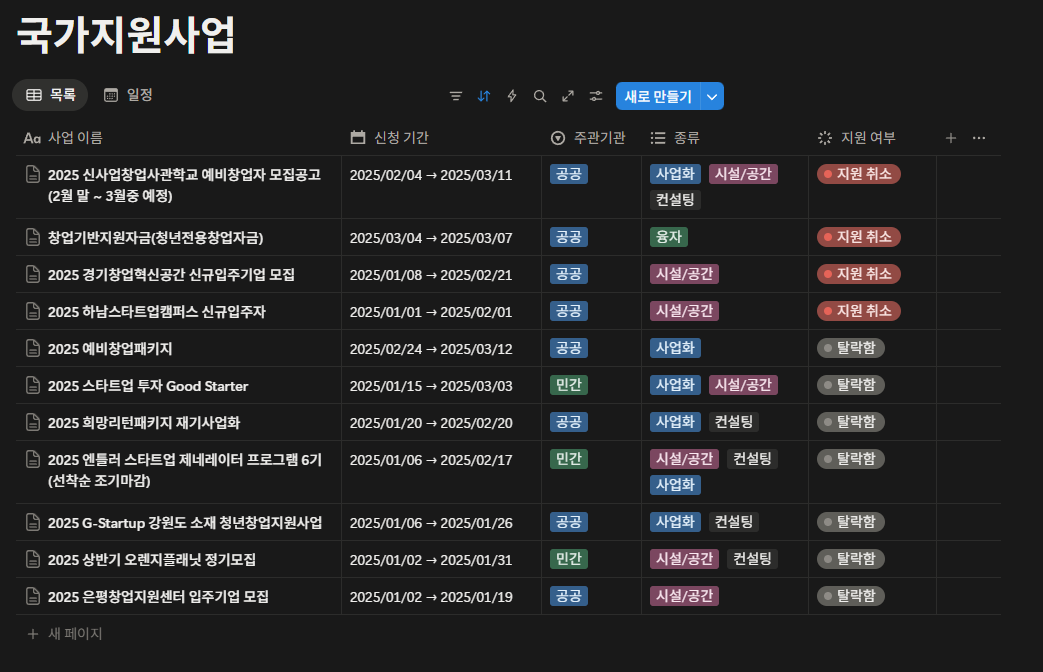Open 2025 은평창업지원센터 입주기업 모집 page

tap(158, 597)
